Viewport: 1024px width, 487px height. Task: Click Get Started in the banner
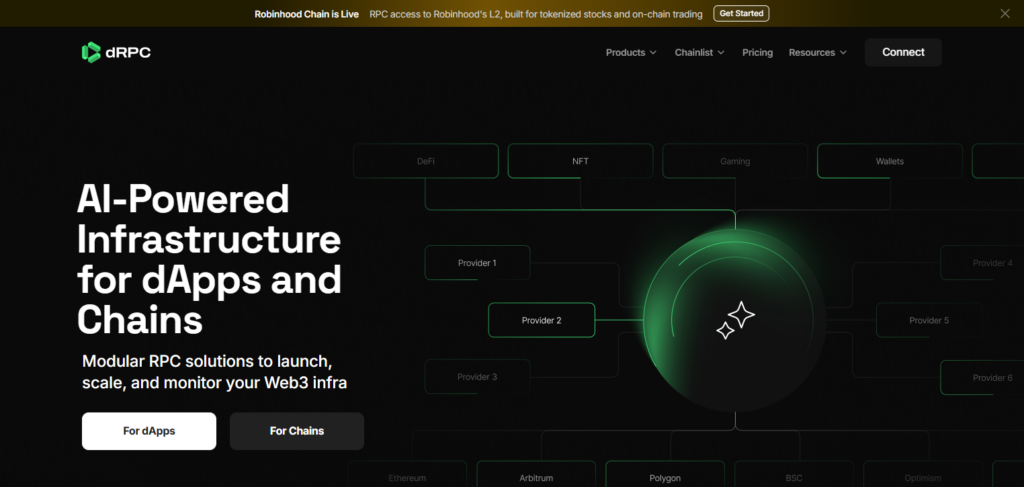coord(741,14)
